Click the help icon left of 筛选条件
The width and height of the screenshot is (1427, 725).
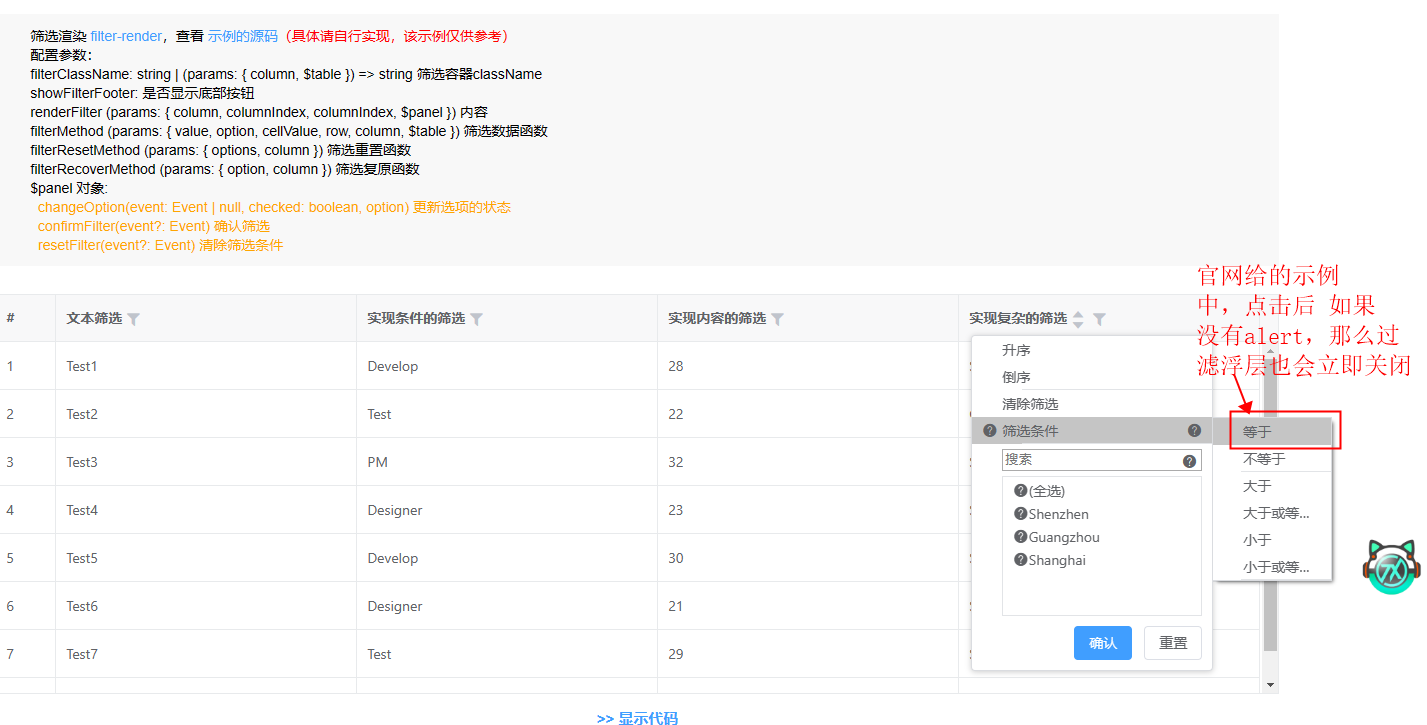coord(989,430)
